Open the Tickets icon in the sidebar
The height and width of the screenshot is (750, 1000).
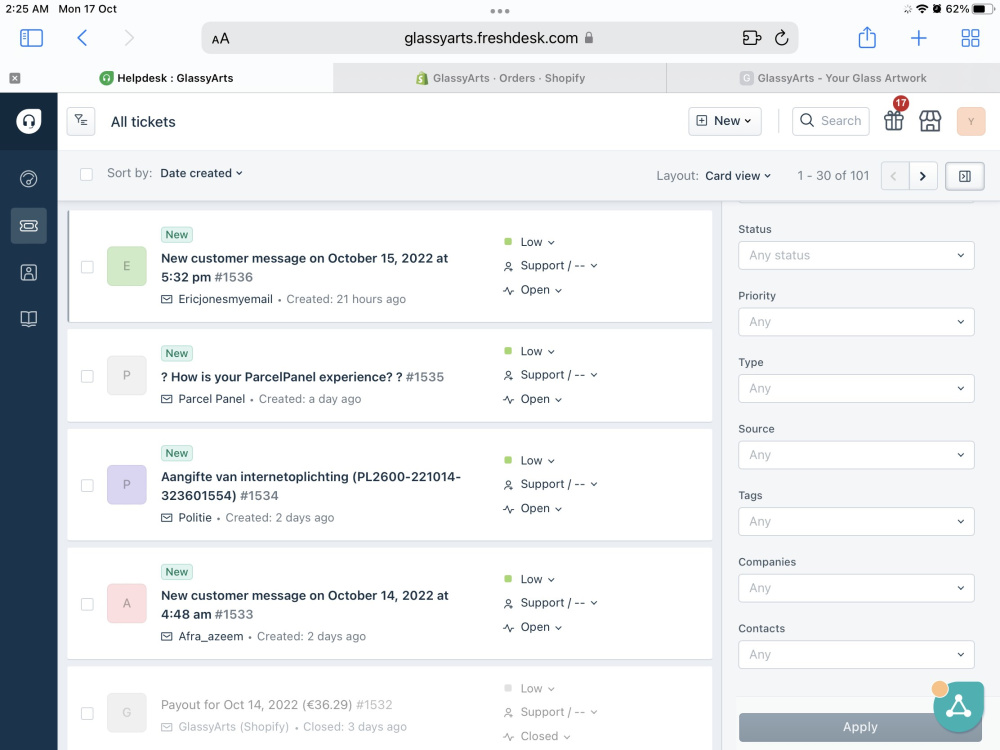[x=29, y=226]
